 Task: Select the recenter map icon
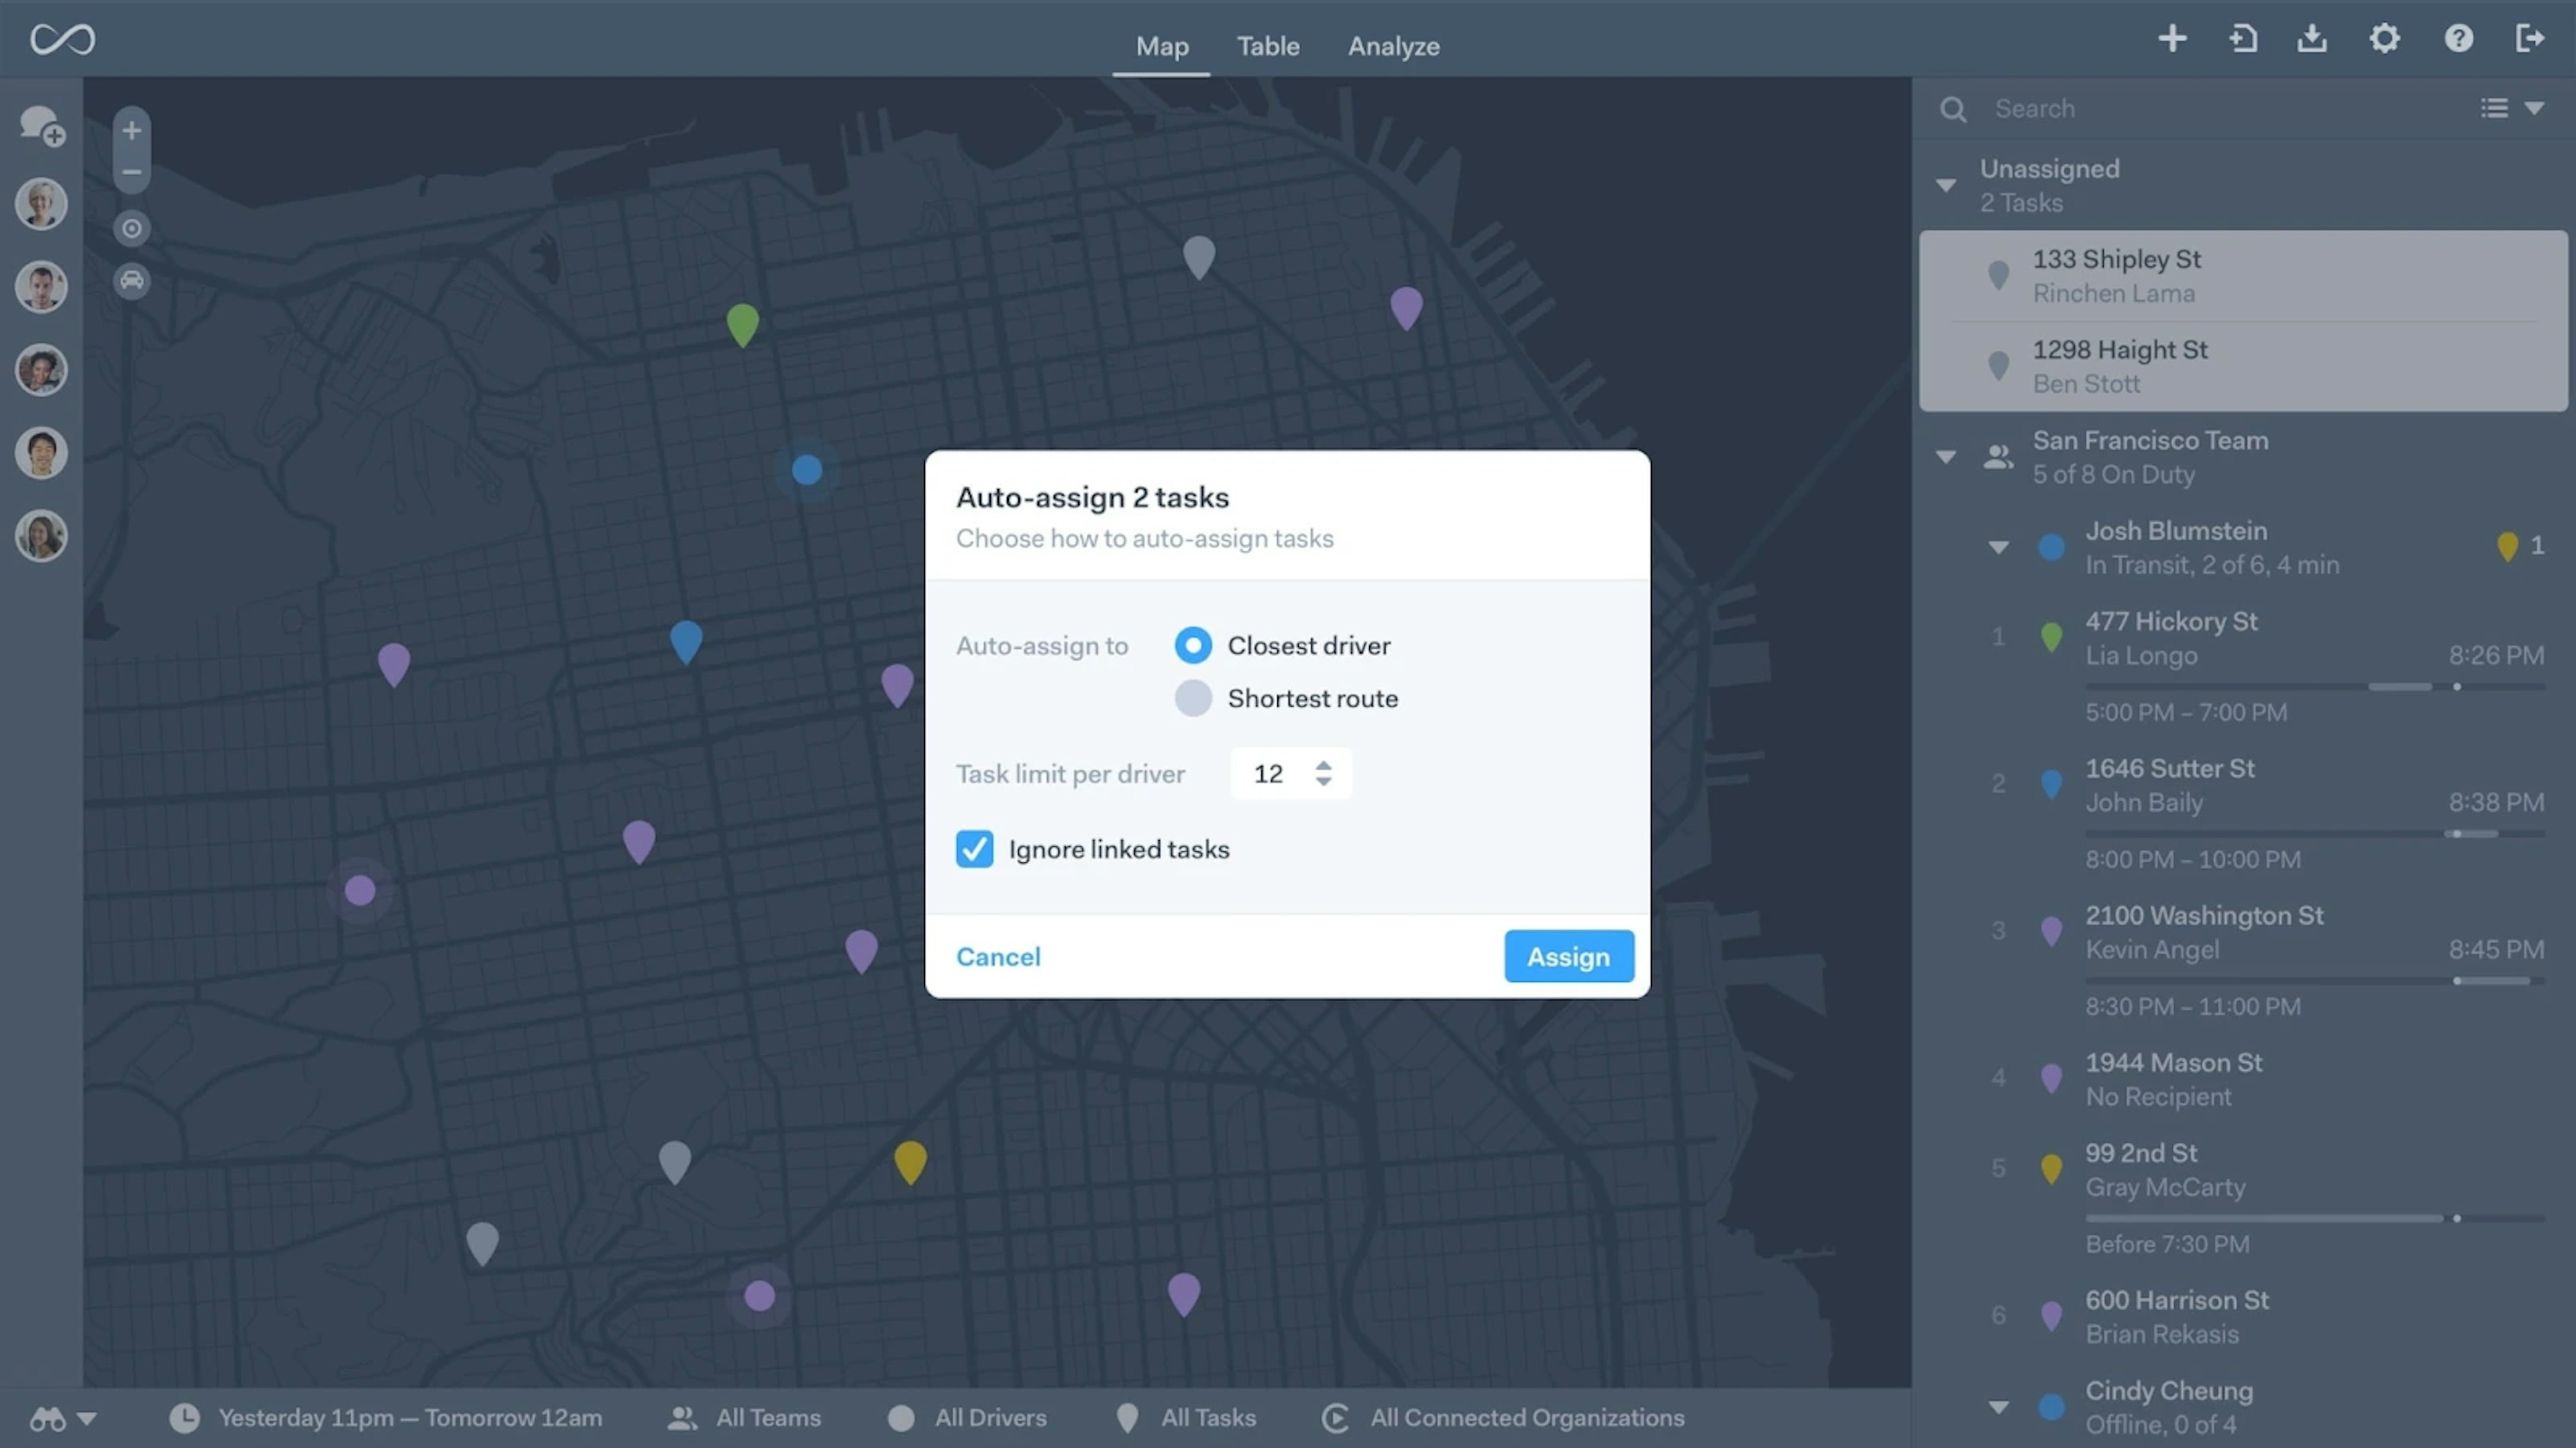[x=133, y=227]
